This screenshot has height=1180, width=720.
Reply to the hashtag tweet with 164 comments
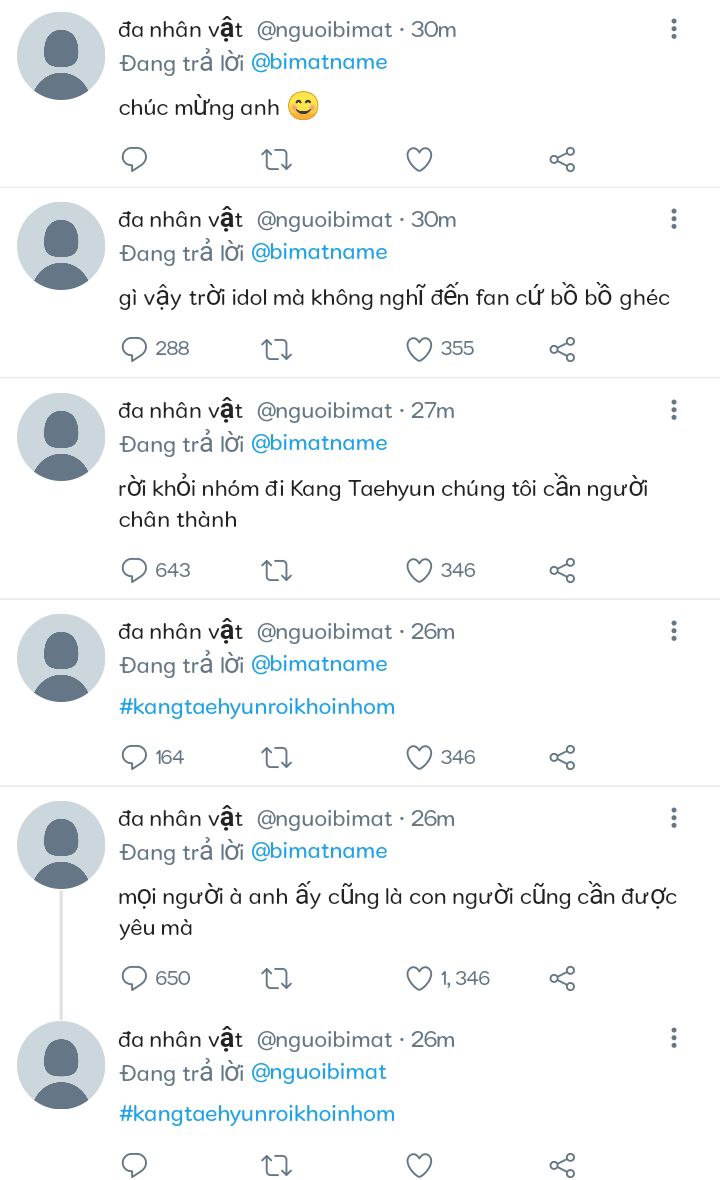(x=134, y=757)
